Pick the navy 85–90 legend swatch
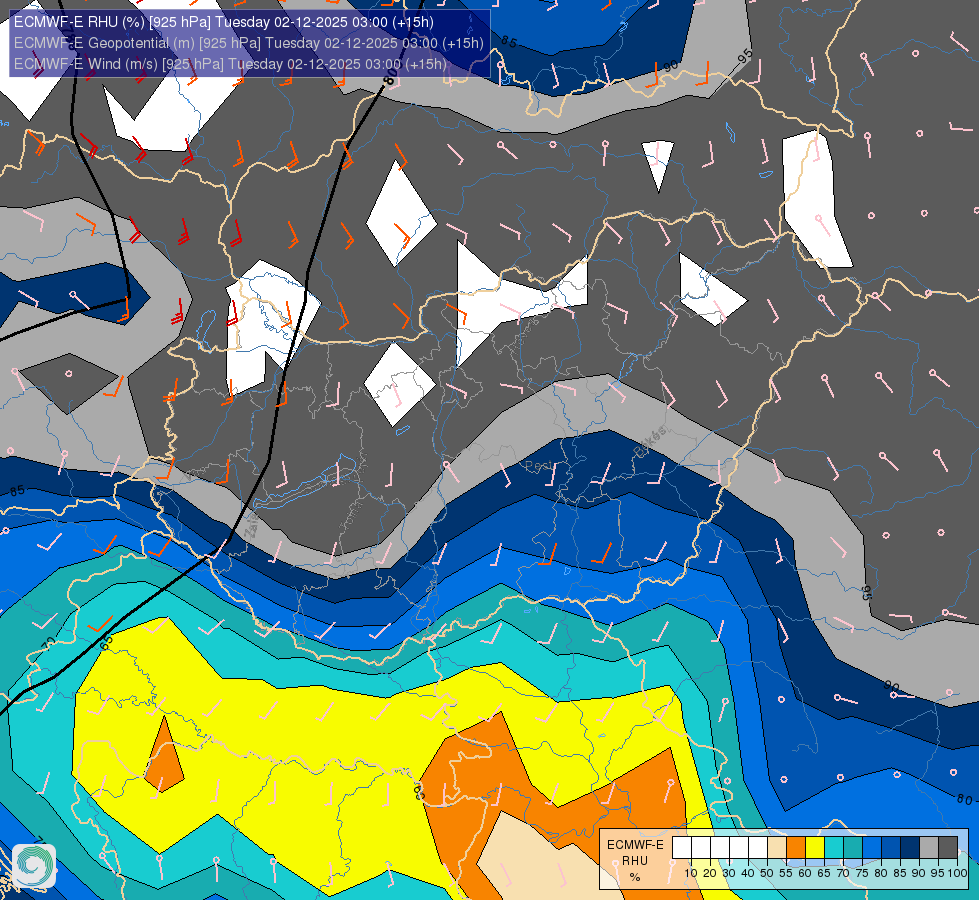Screen dimensions: 979x900 tap(910, 847)
